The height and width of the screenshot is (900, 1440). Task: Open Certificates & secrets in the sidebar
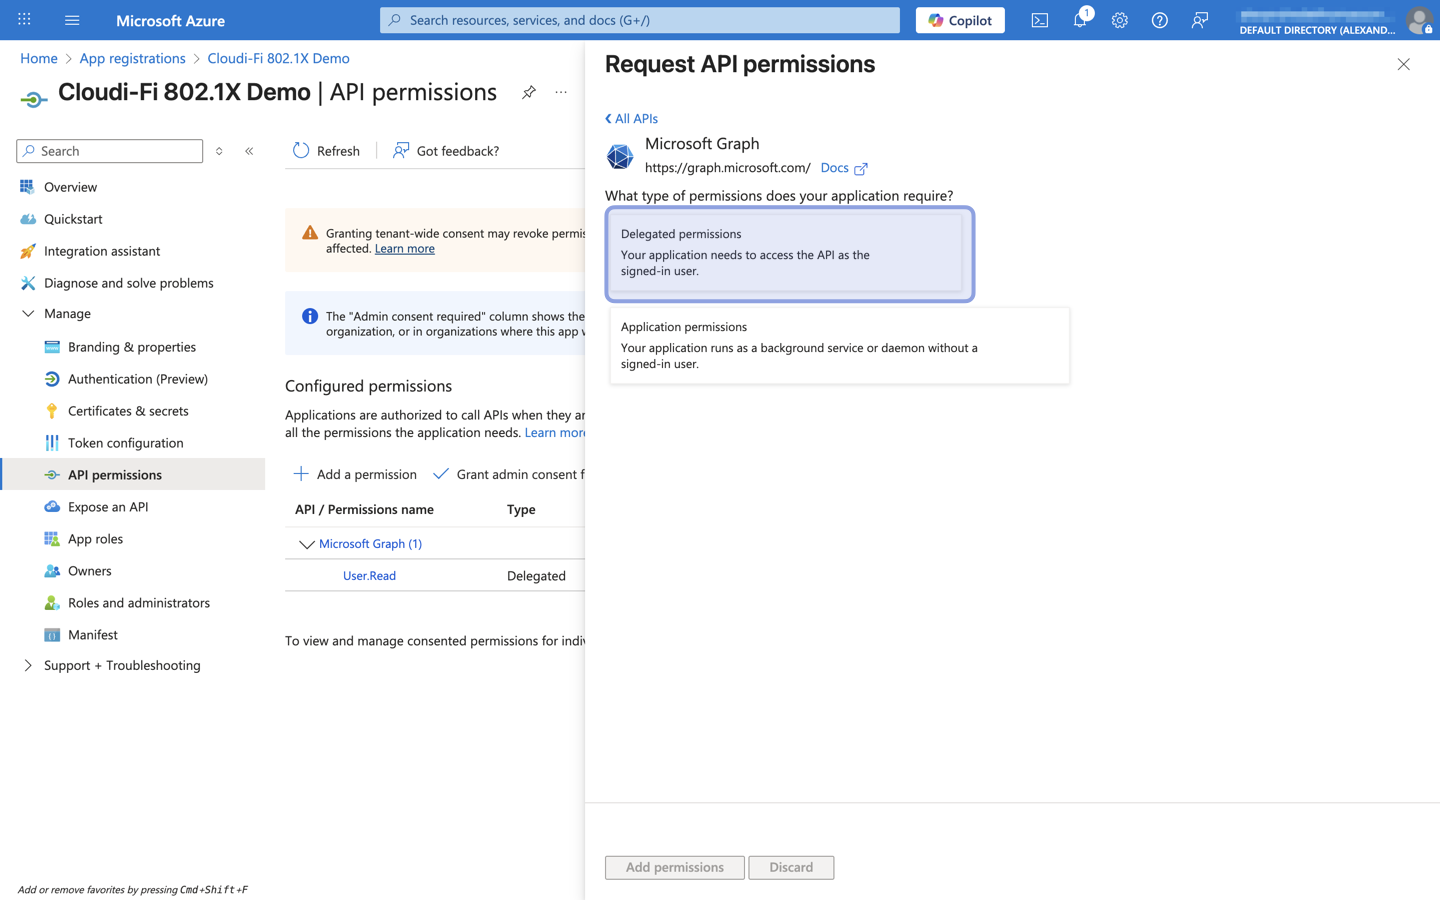click(x=128, y=411)
